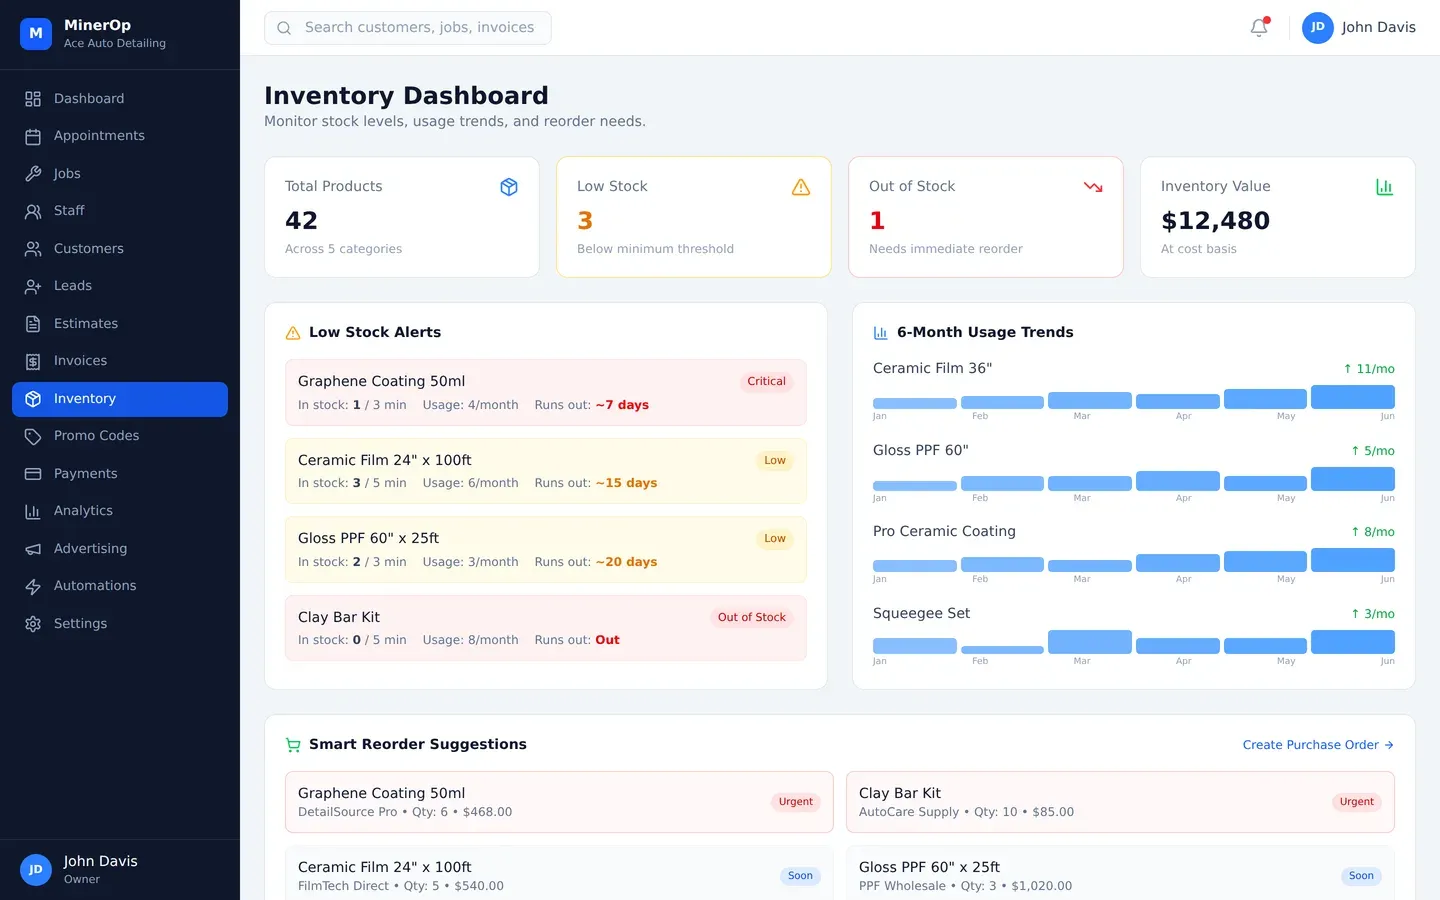1440x900 pixels.
Task: Select the Clay Bar Kit reorder suggestion
Action: coord(1119,802)
